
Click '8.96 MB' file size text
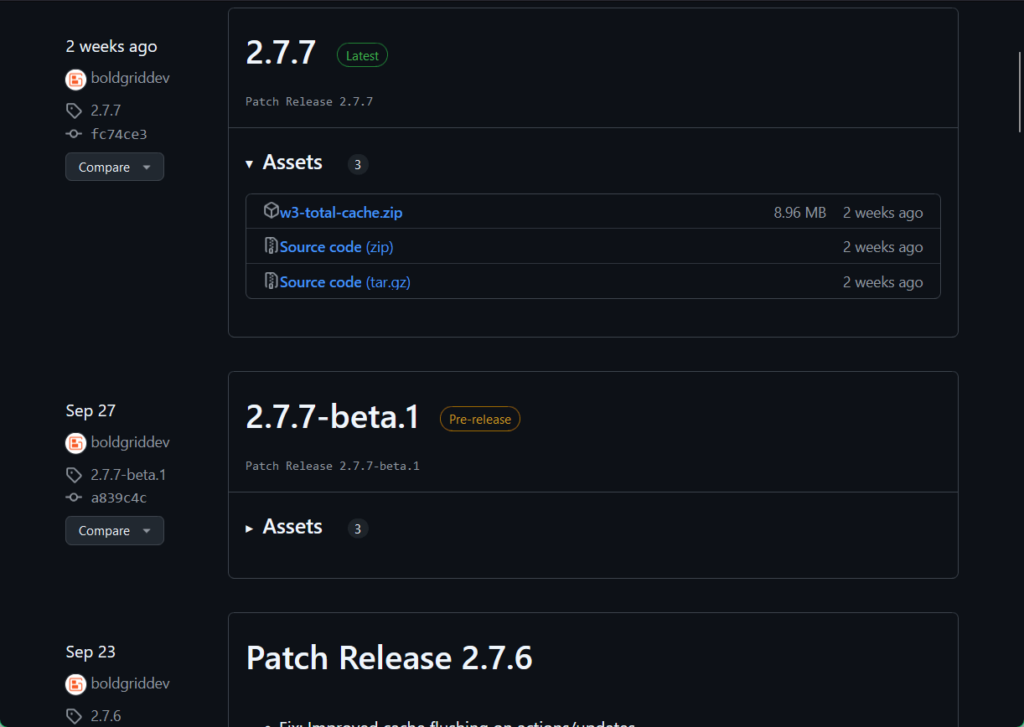tap(800, 213)
